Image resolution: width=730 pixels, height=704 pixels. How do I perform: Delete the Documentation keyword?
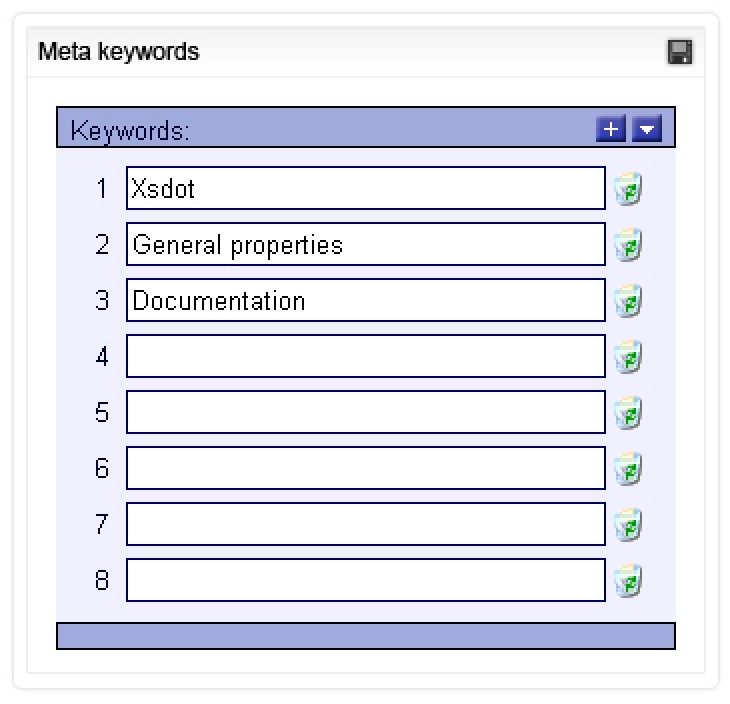[628, 301]
